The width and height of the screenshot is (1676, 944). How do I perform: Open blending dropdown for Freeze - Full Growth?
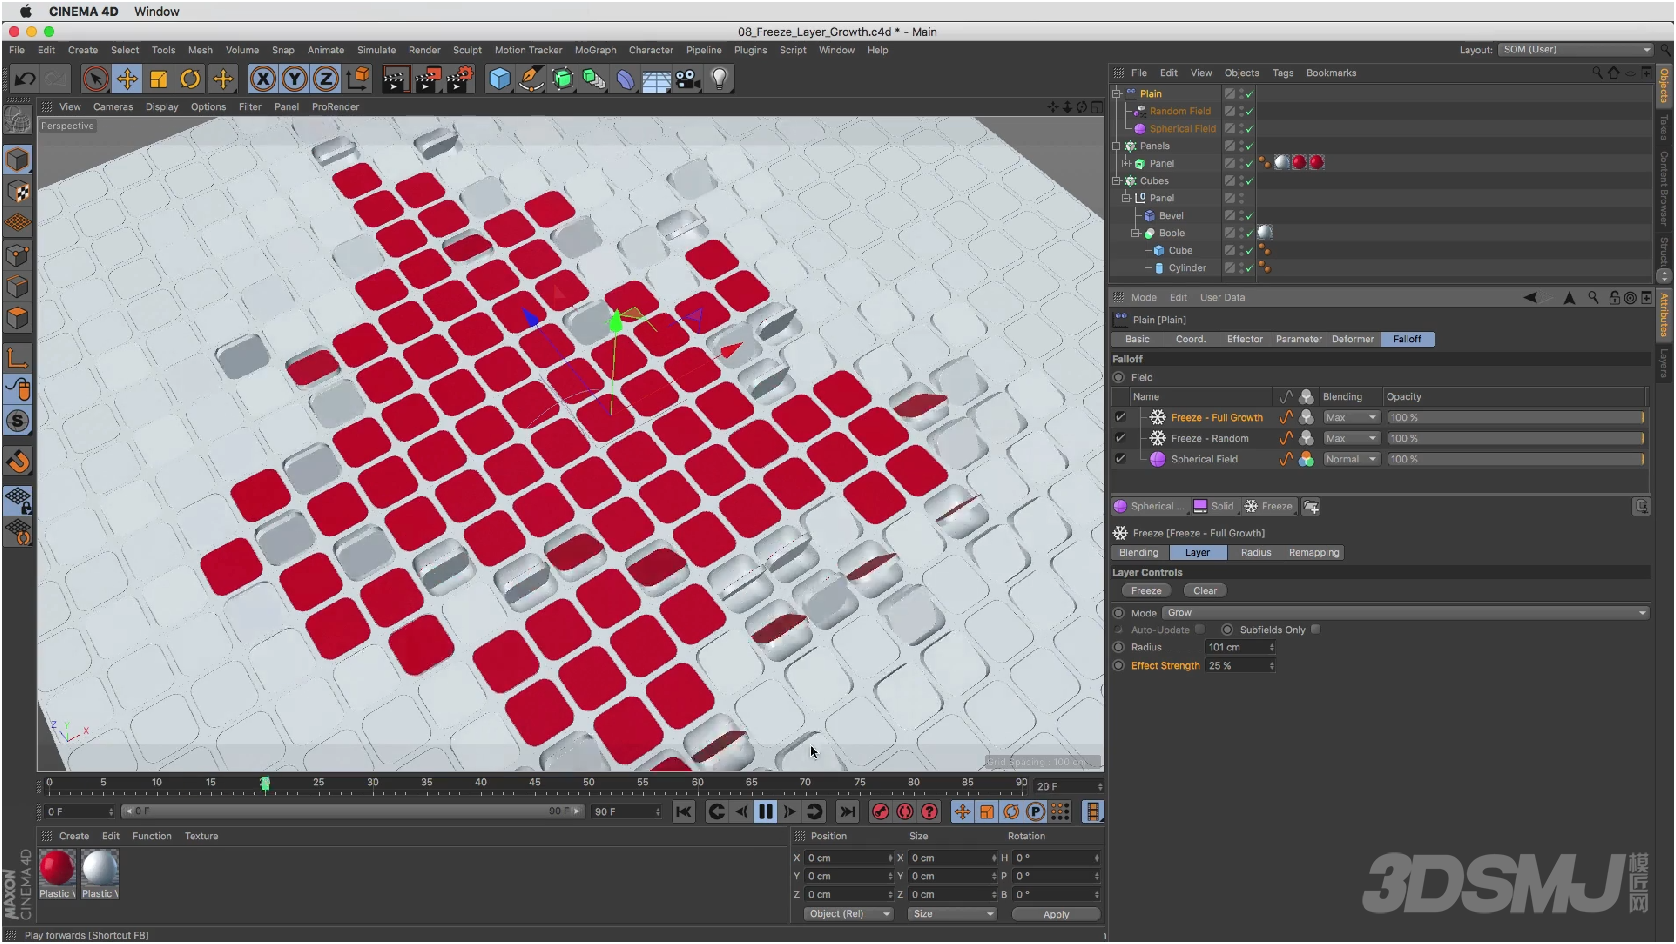(1351, 418)
